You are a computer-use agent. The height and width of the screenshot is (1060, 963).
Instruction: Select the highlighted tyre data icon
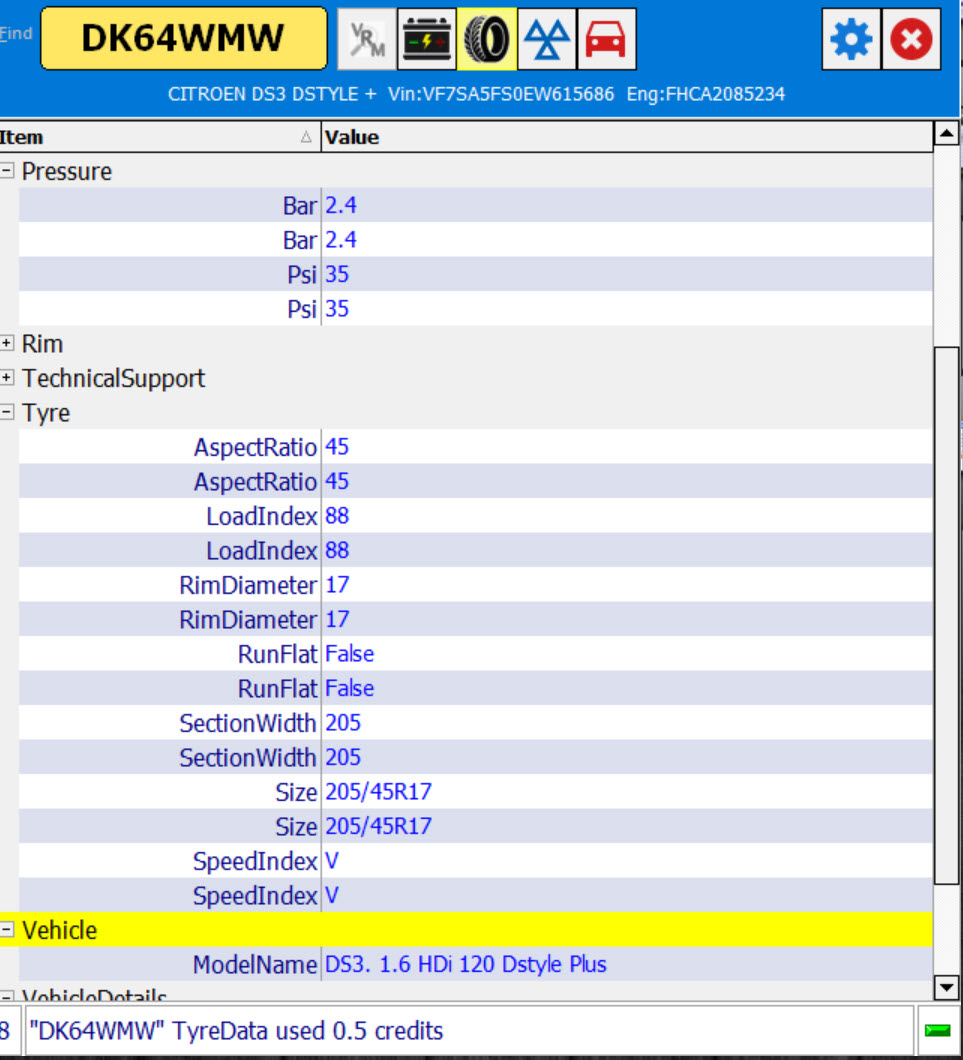(x=487, y=39)
